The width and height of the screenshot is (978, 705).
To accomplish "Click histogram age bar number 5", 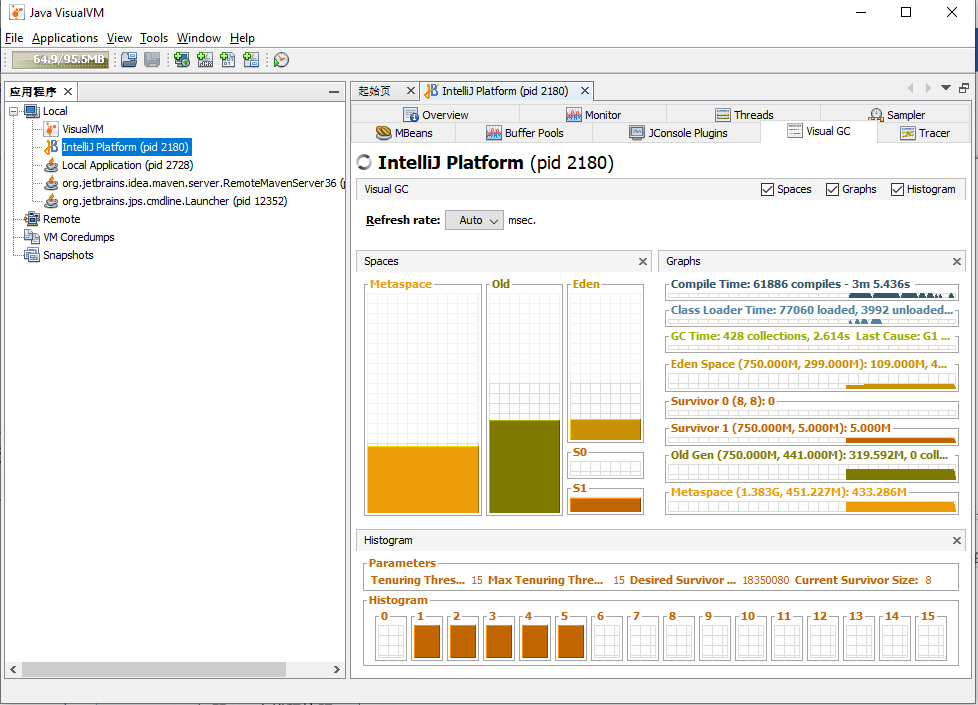I will click(x=571, y=641).
